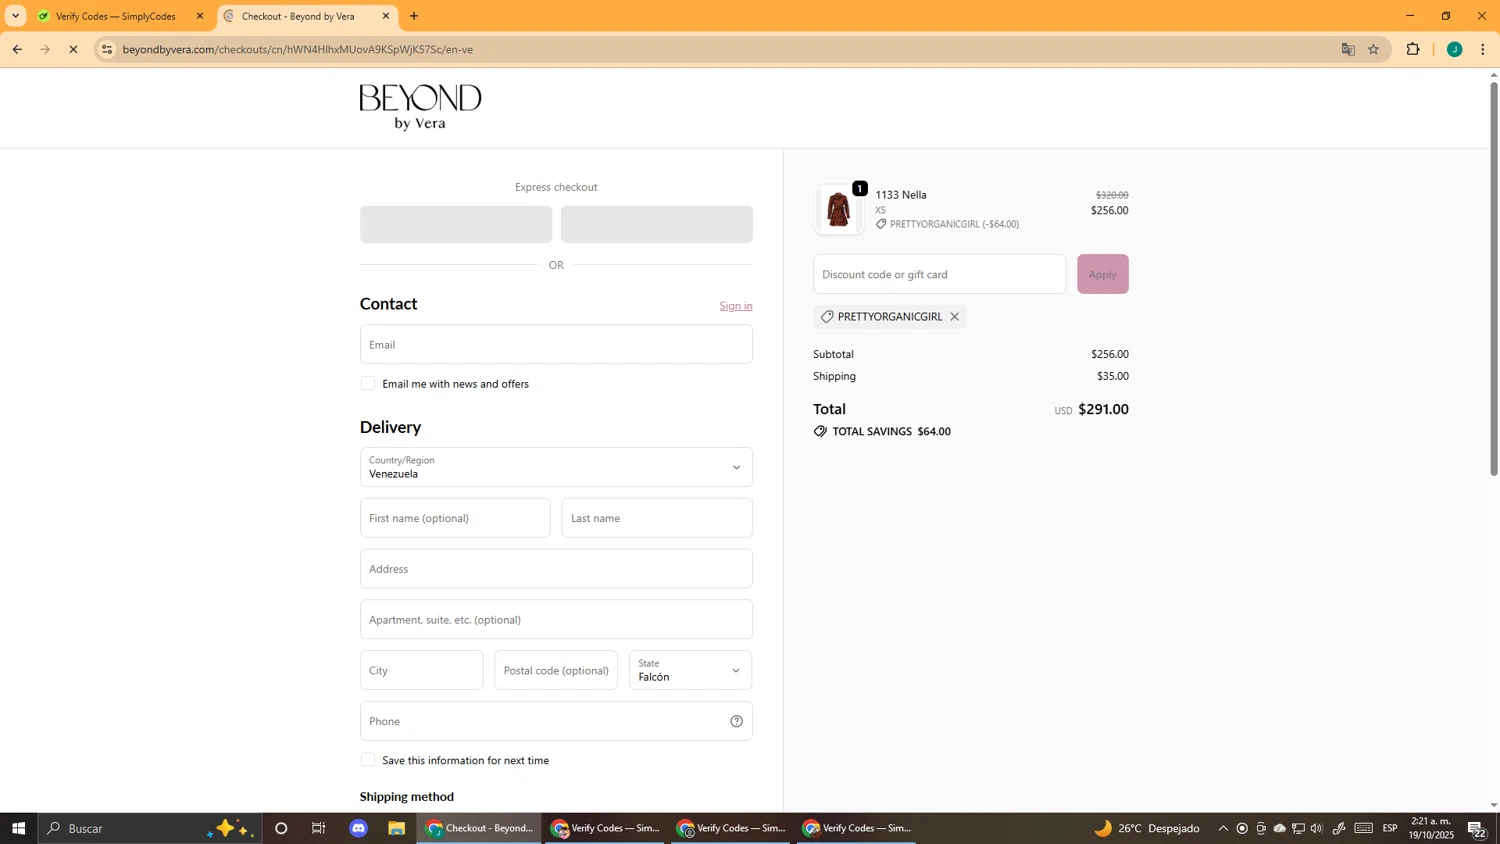1500x844 pixels.
Task: Go back to previous page
Action: [17, 49]
